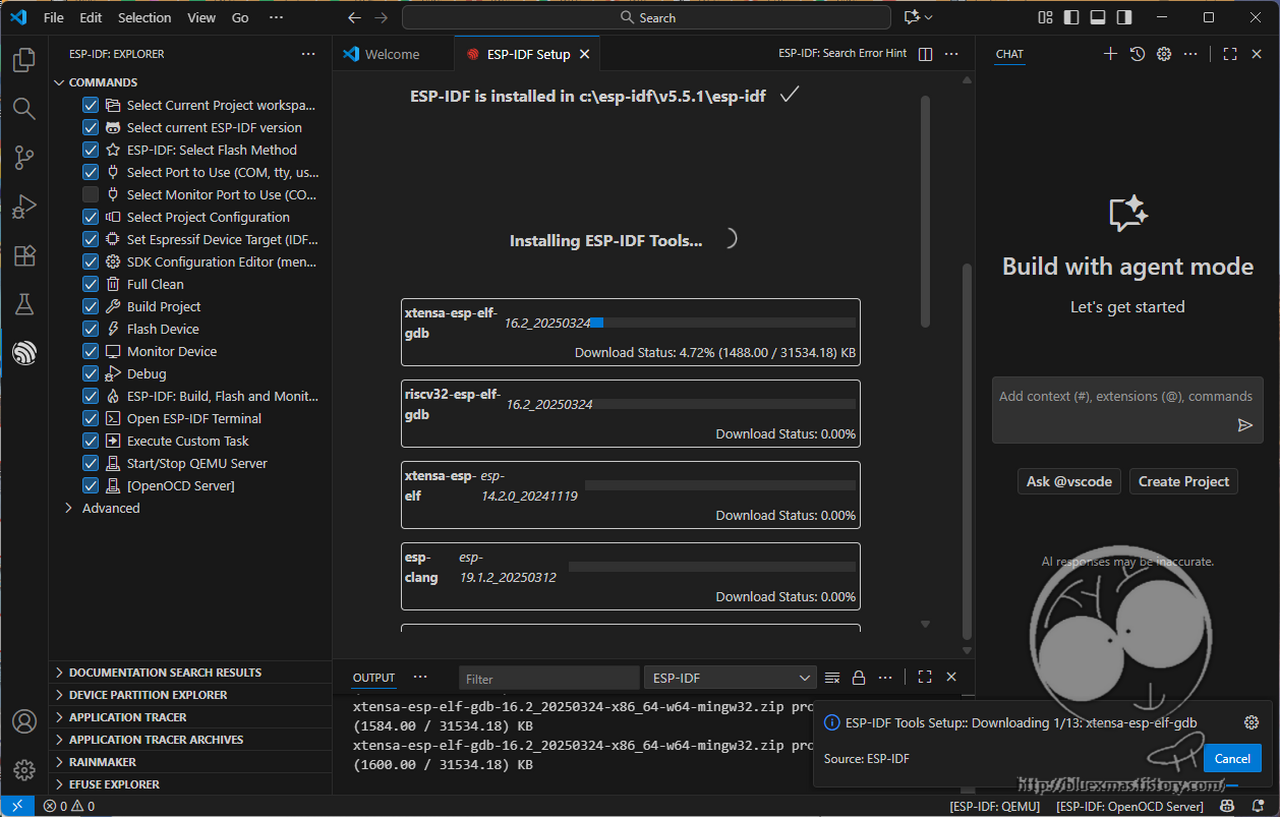Viewport: 1280px width, 817px height.
Task: Open Copilot chat menu in title bar
Action: (918, 17)
